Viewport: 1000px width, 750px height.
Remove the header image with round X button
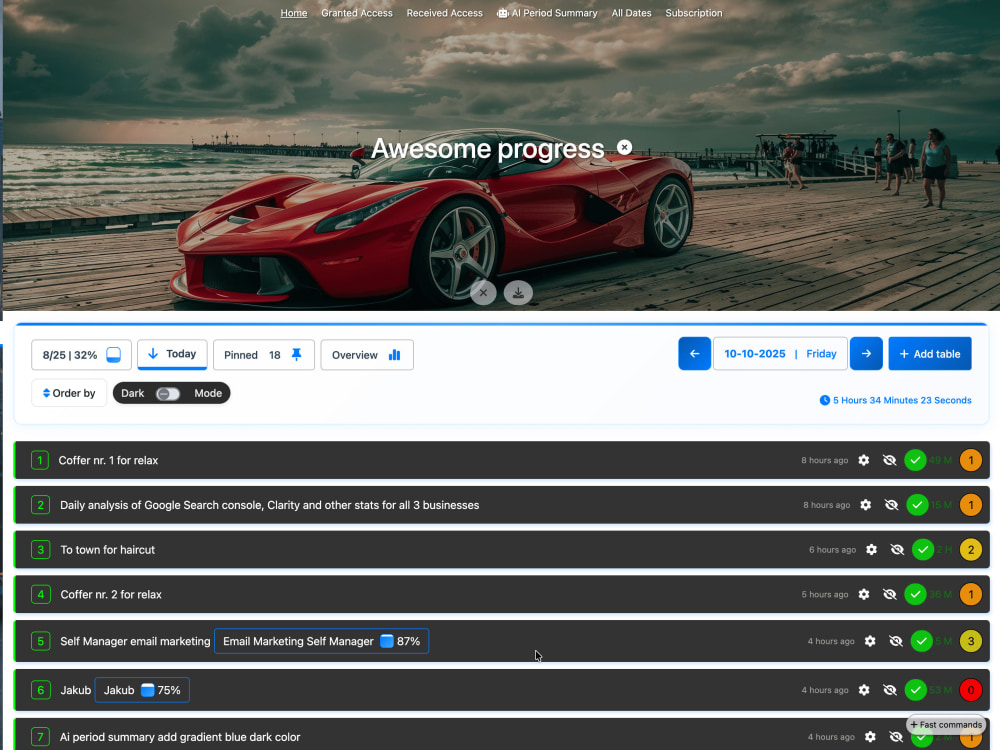[483, 293]
